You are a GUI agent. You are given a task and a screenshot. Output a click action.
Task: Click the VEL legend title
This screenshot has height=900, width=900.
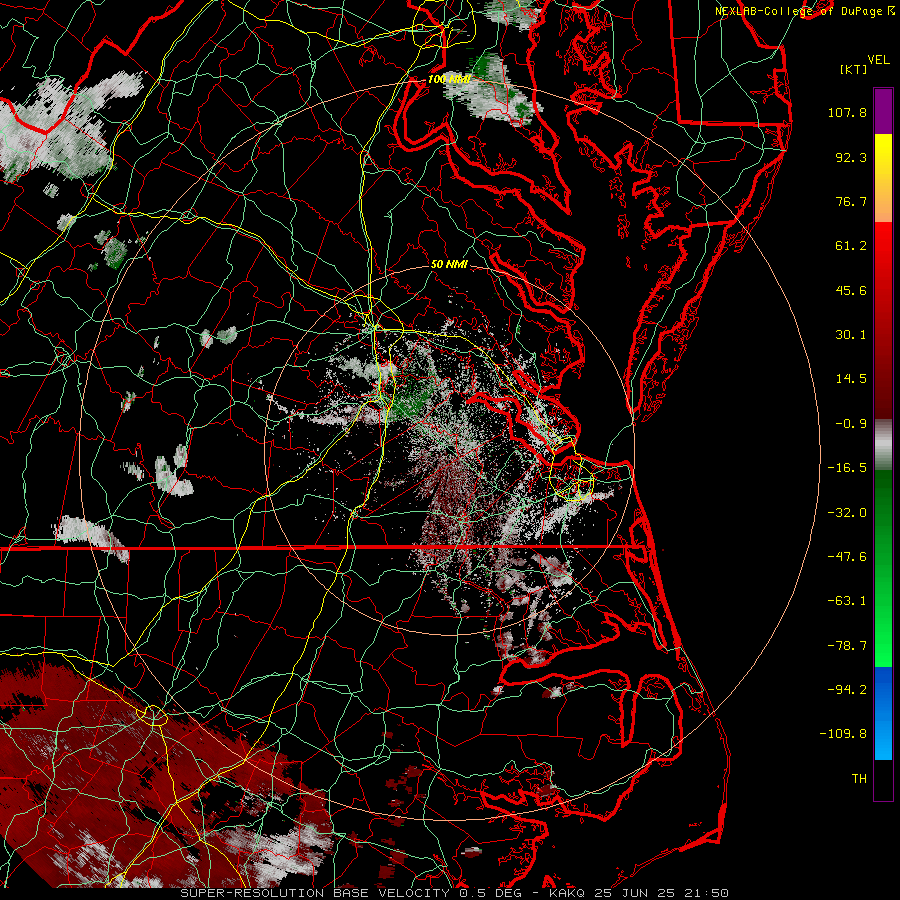879,60
